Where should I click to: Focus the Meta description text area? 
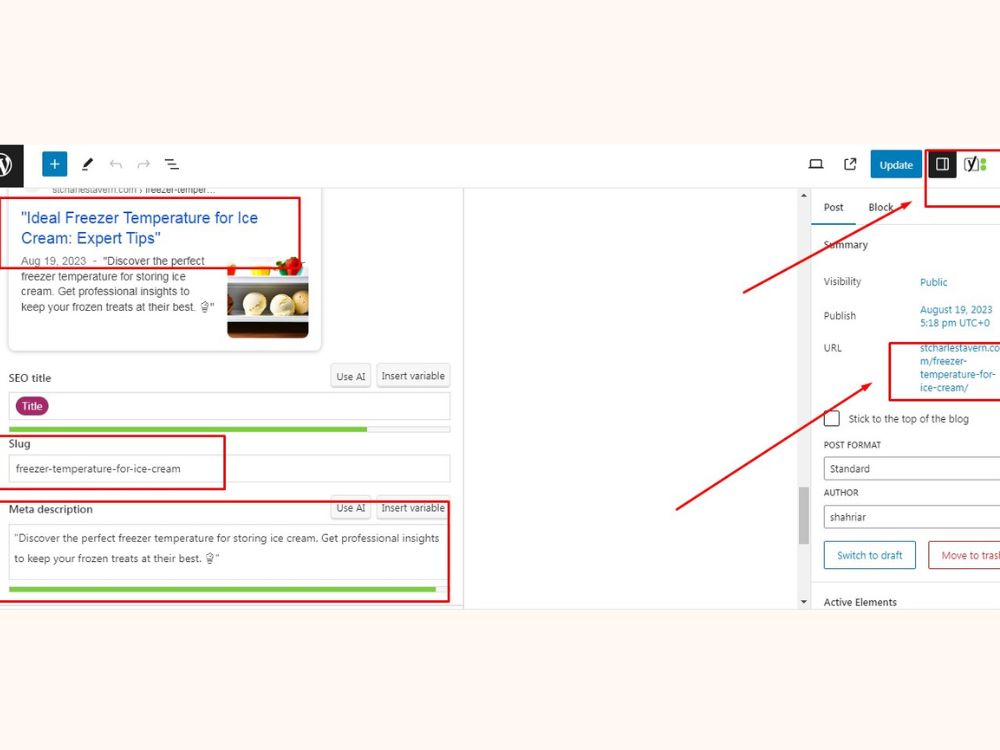pyautogui.click(x=230, y=551)
